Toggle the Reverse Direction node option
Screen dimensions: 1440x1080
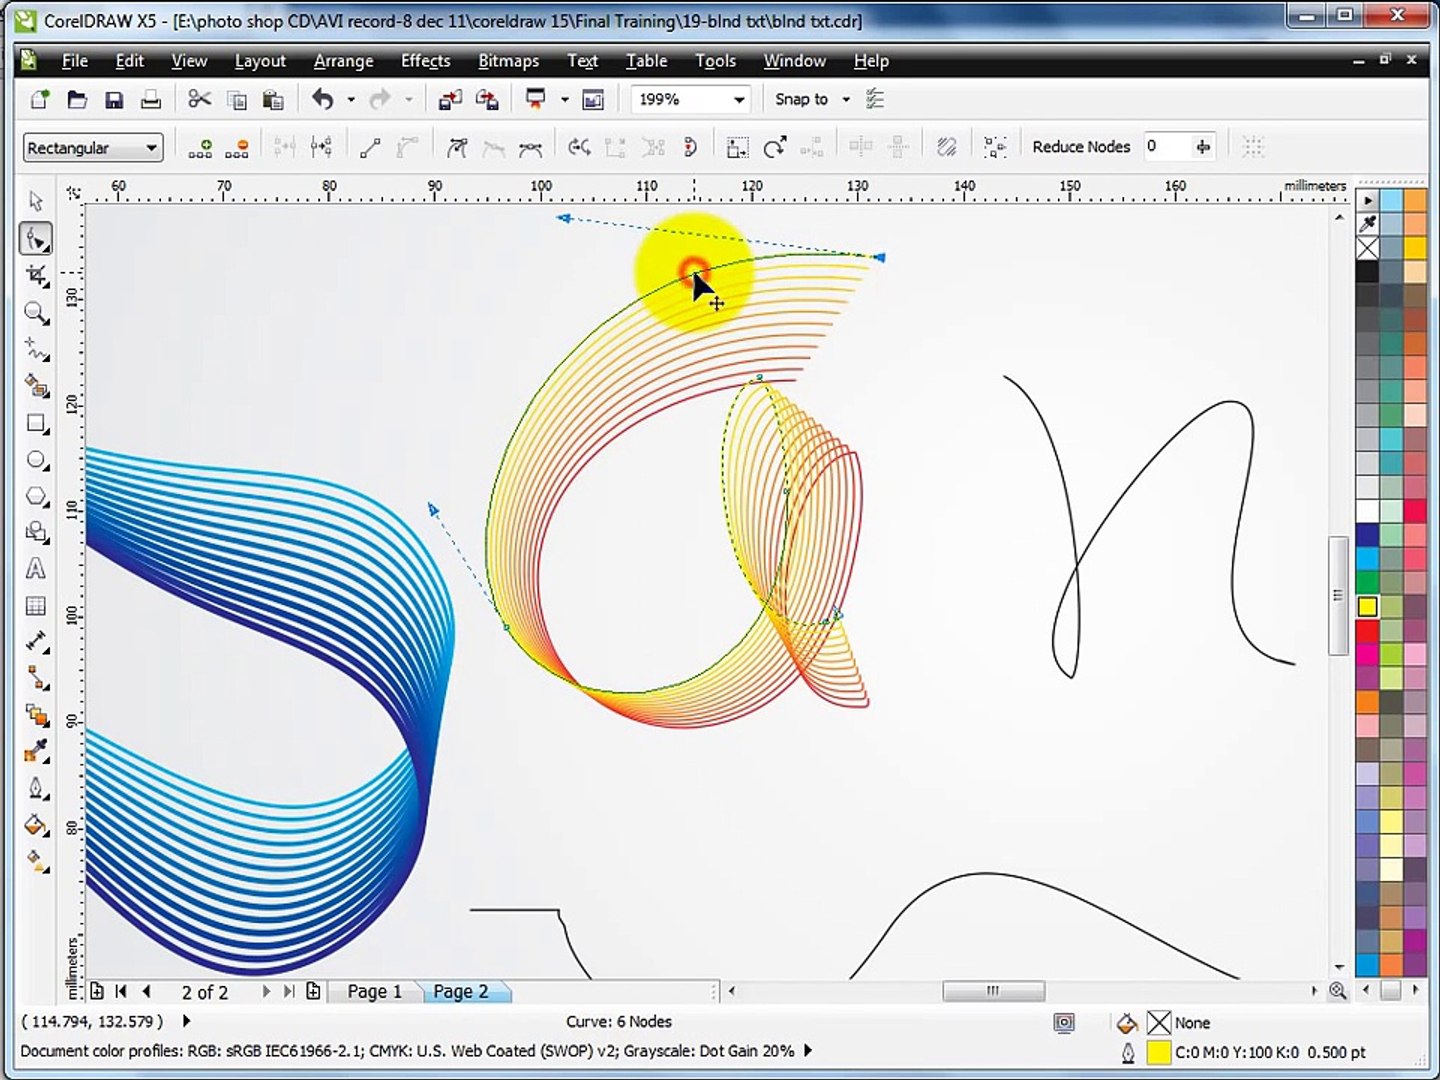click(578, 148)
